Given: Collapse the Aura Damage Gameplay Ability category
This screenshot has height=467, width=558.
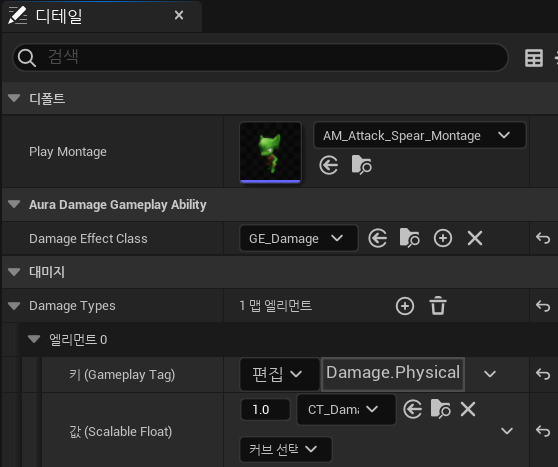Looking at the screenshot, I should tap(14, 204).
